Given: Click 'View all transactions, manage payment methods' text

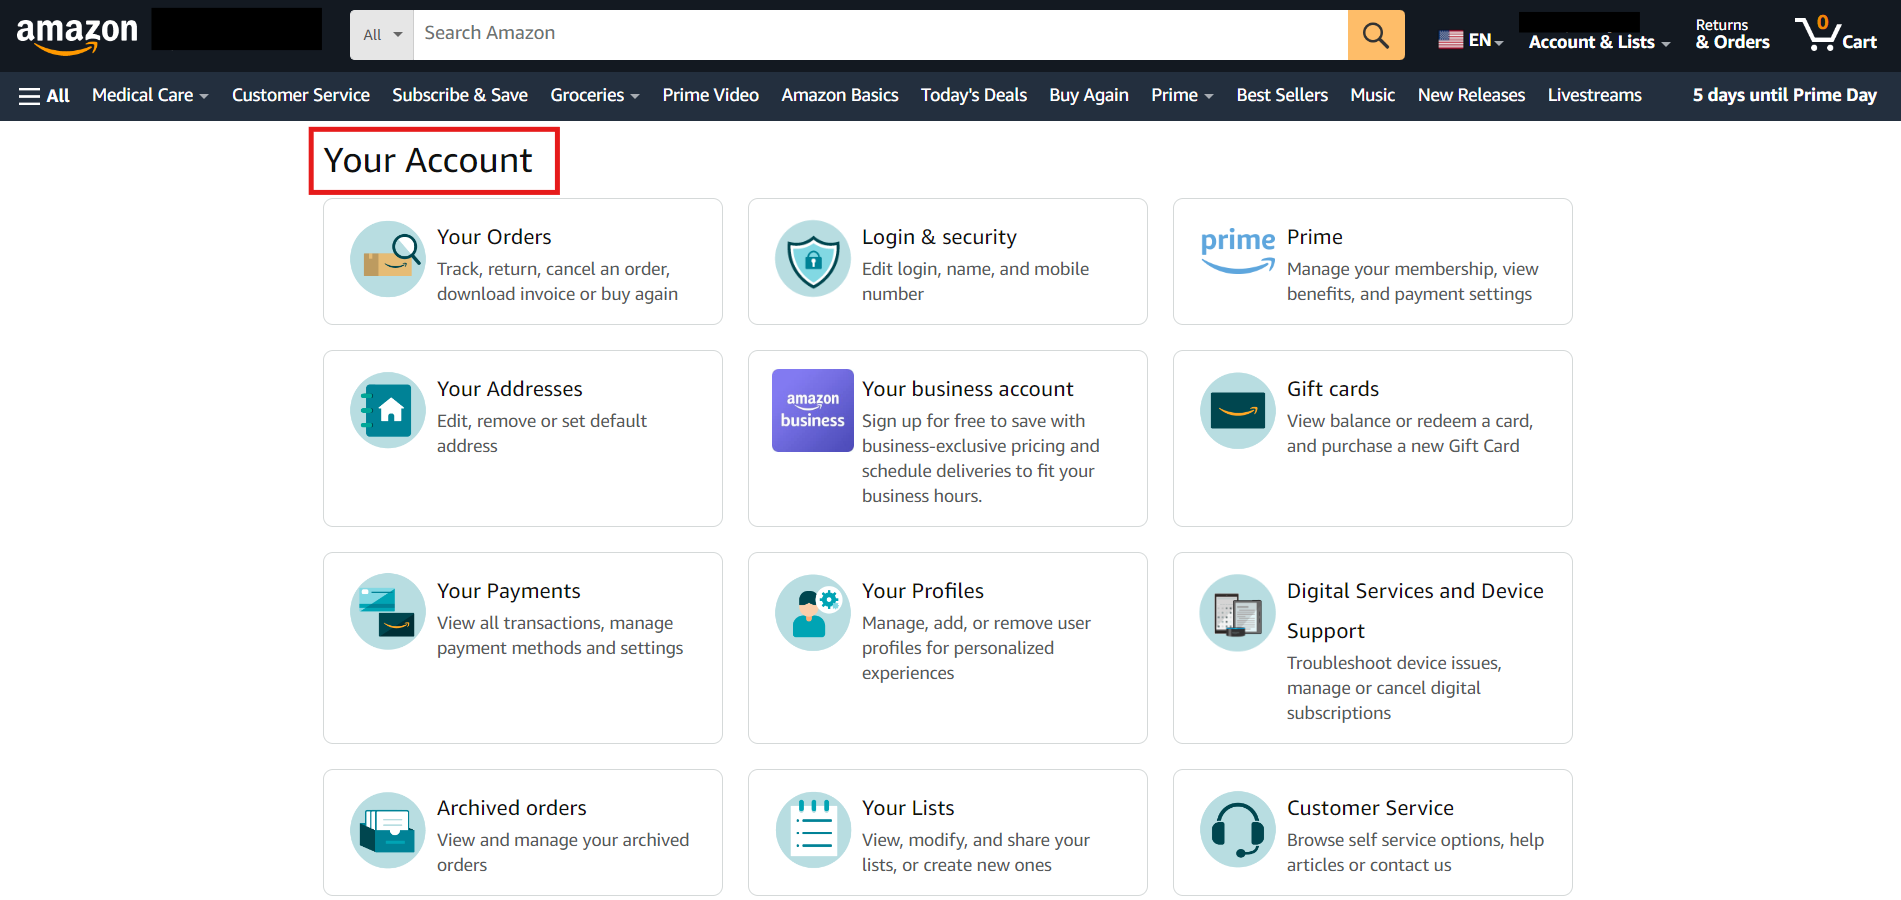Looking at the screenshot, I should click(560, 636).
